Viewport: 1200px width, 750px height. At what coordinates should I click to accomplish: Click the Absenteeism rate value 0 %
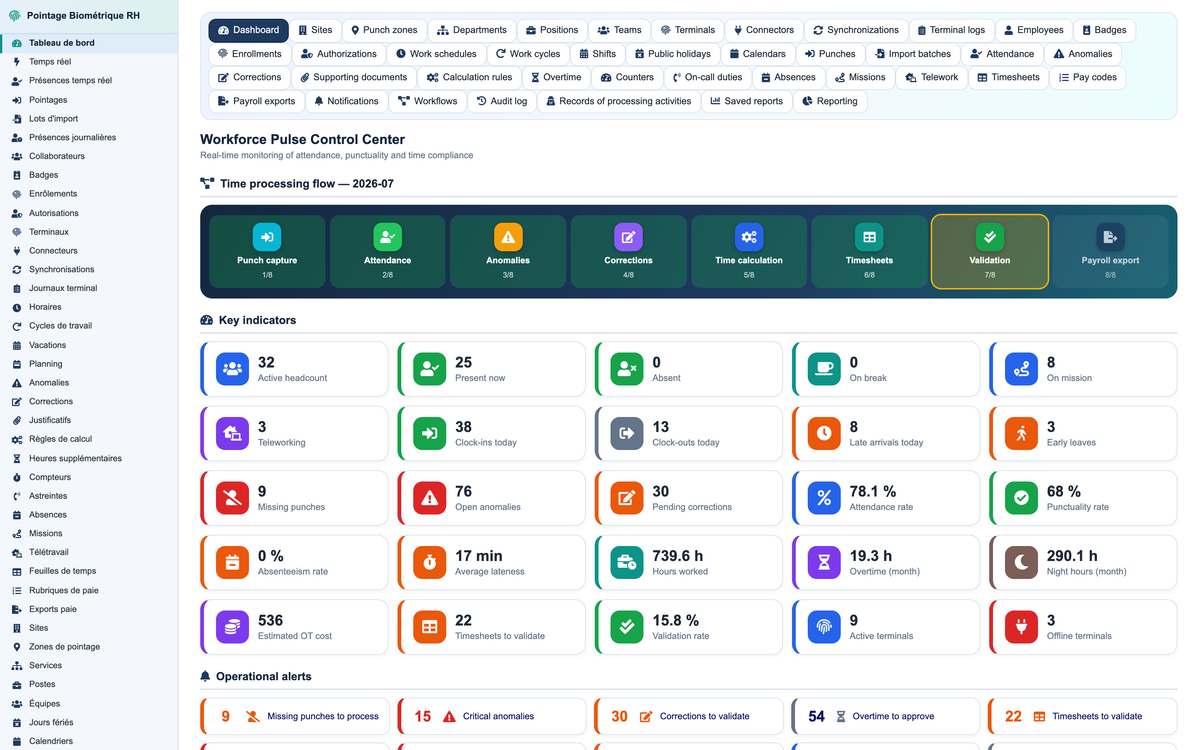tap(271, 556)
